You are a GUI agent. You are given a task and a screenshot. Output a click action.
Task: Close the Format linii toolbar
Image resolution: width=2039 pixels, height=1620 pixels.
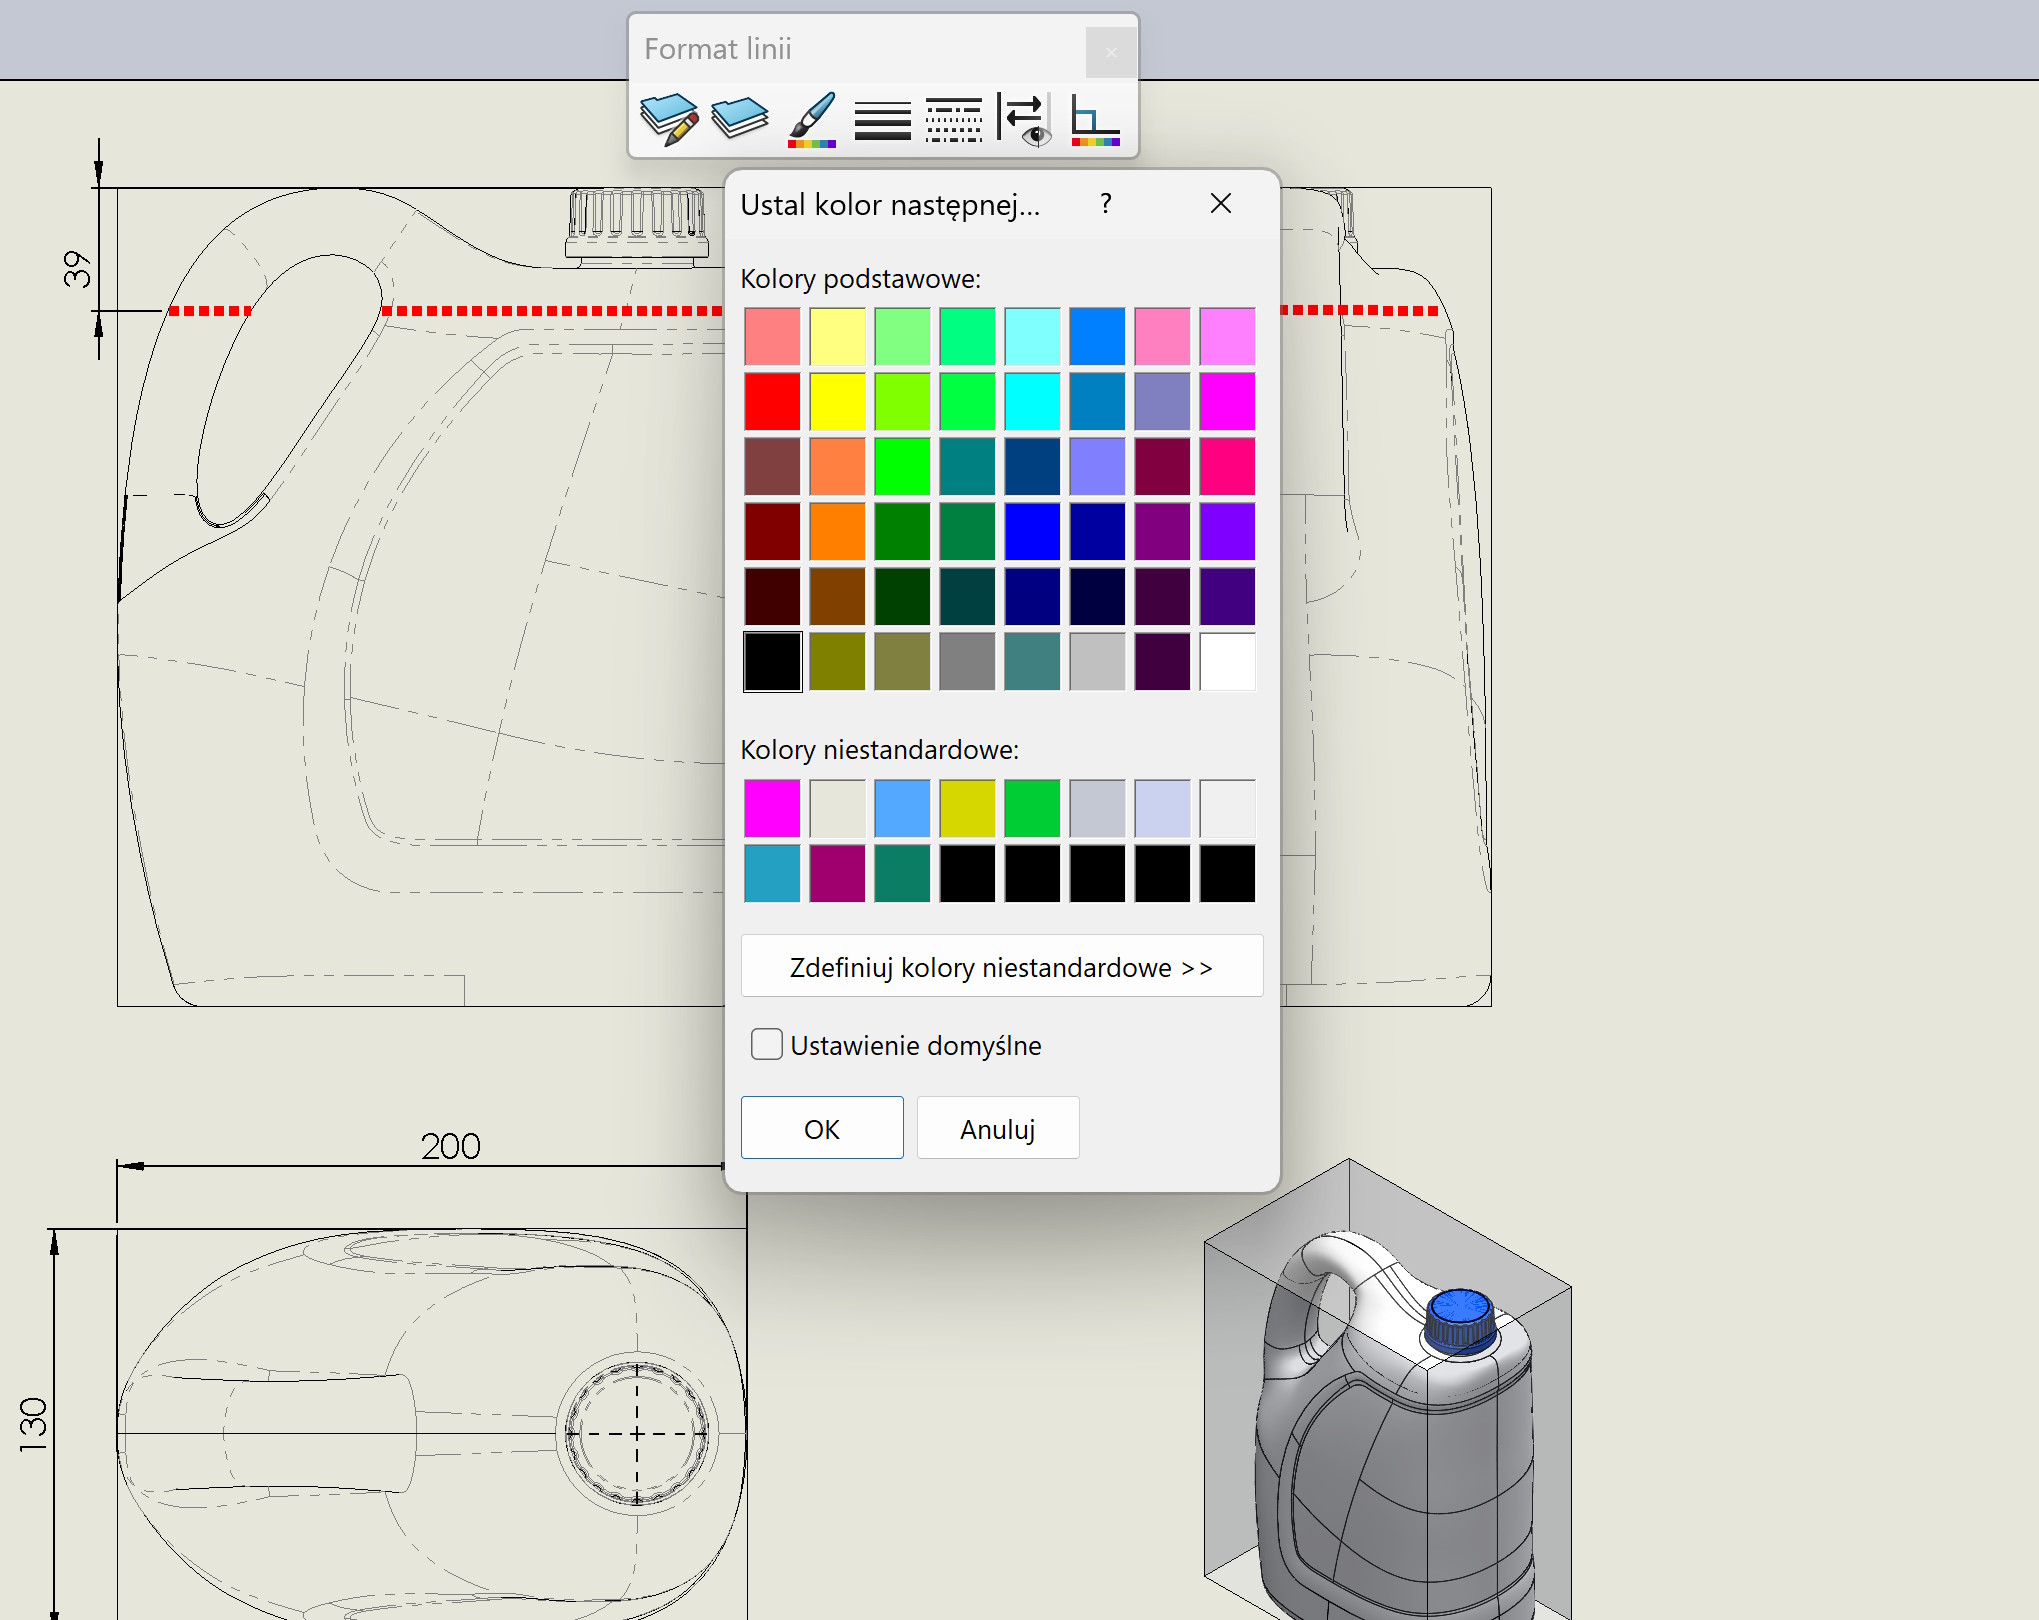coord(1111,52)
